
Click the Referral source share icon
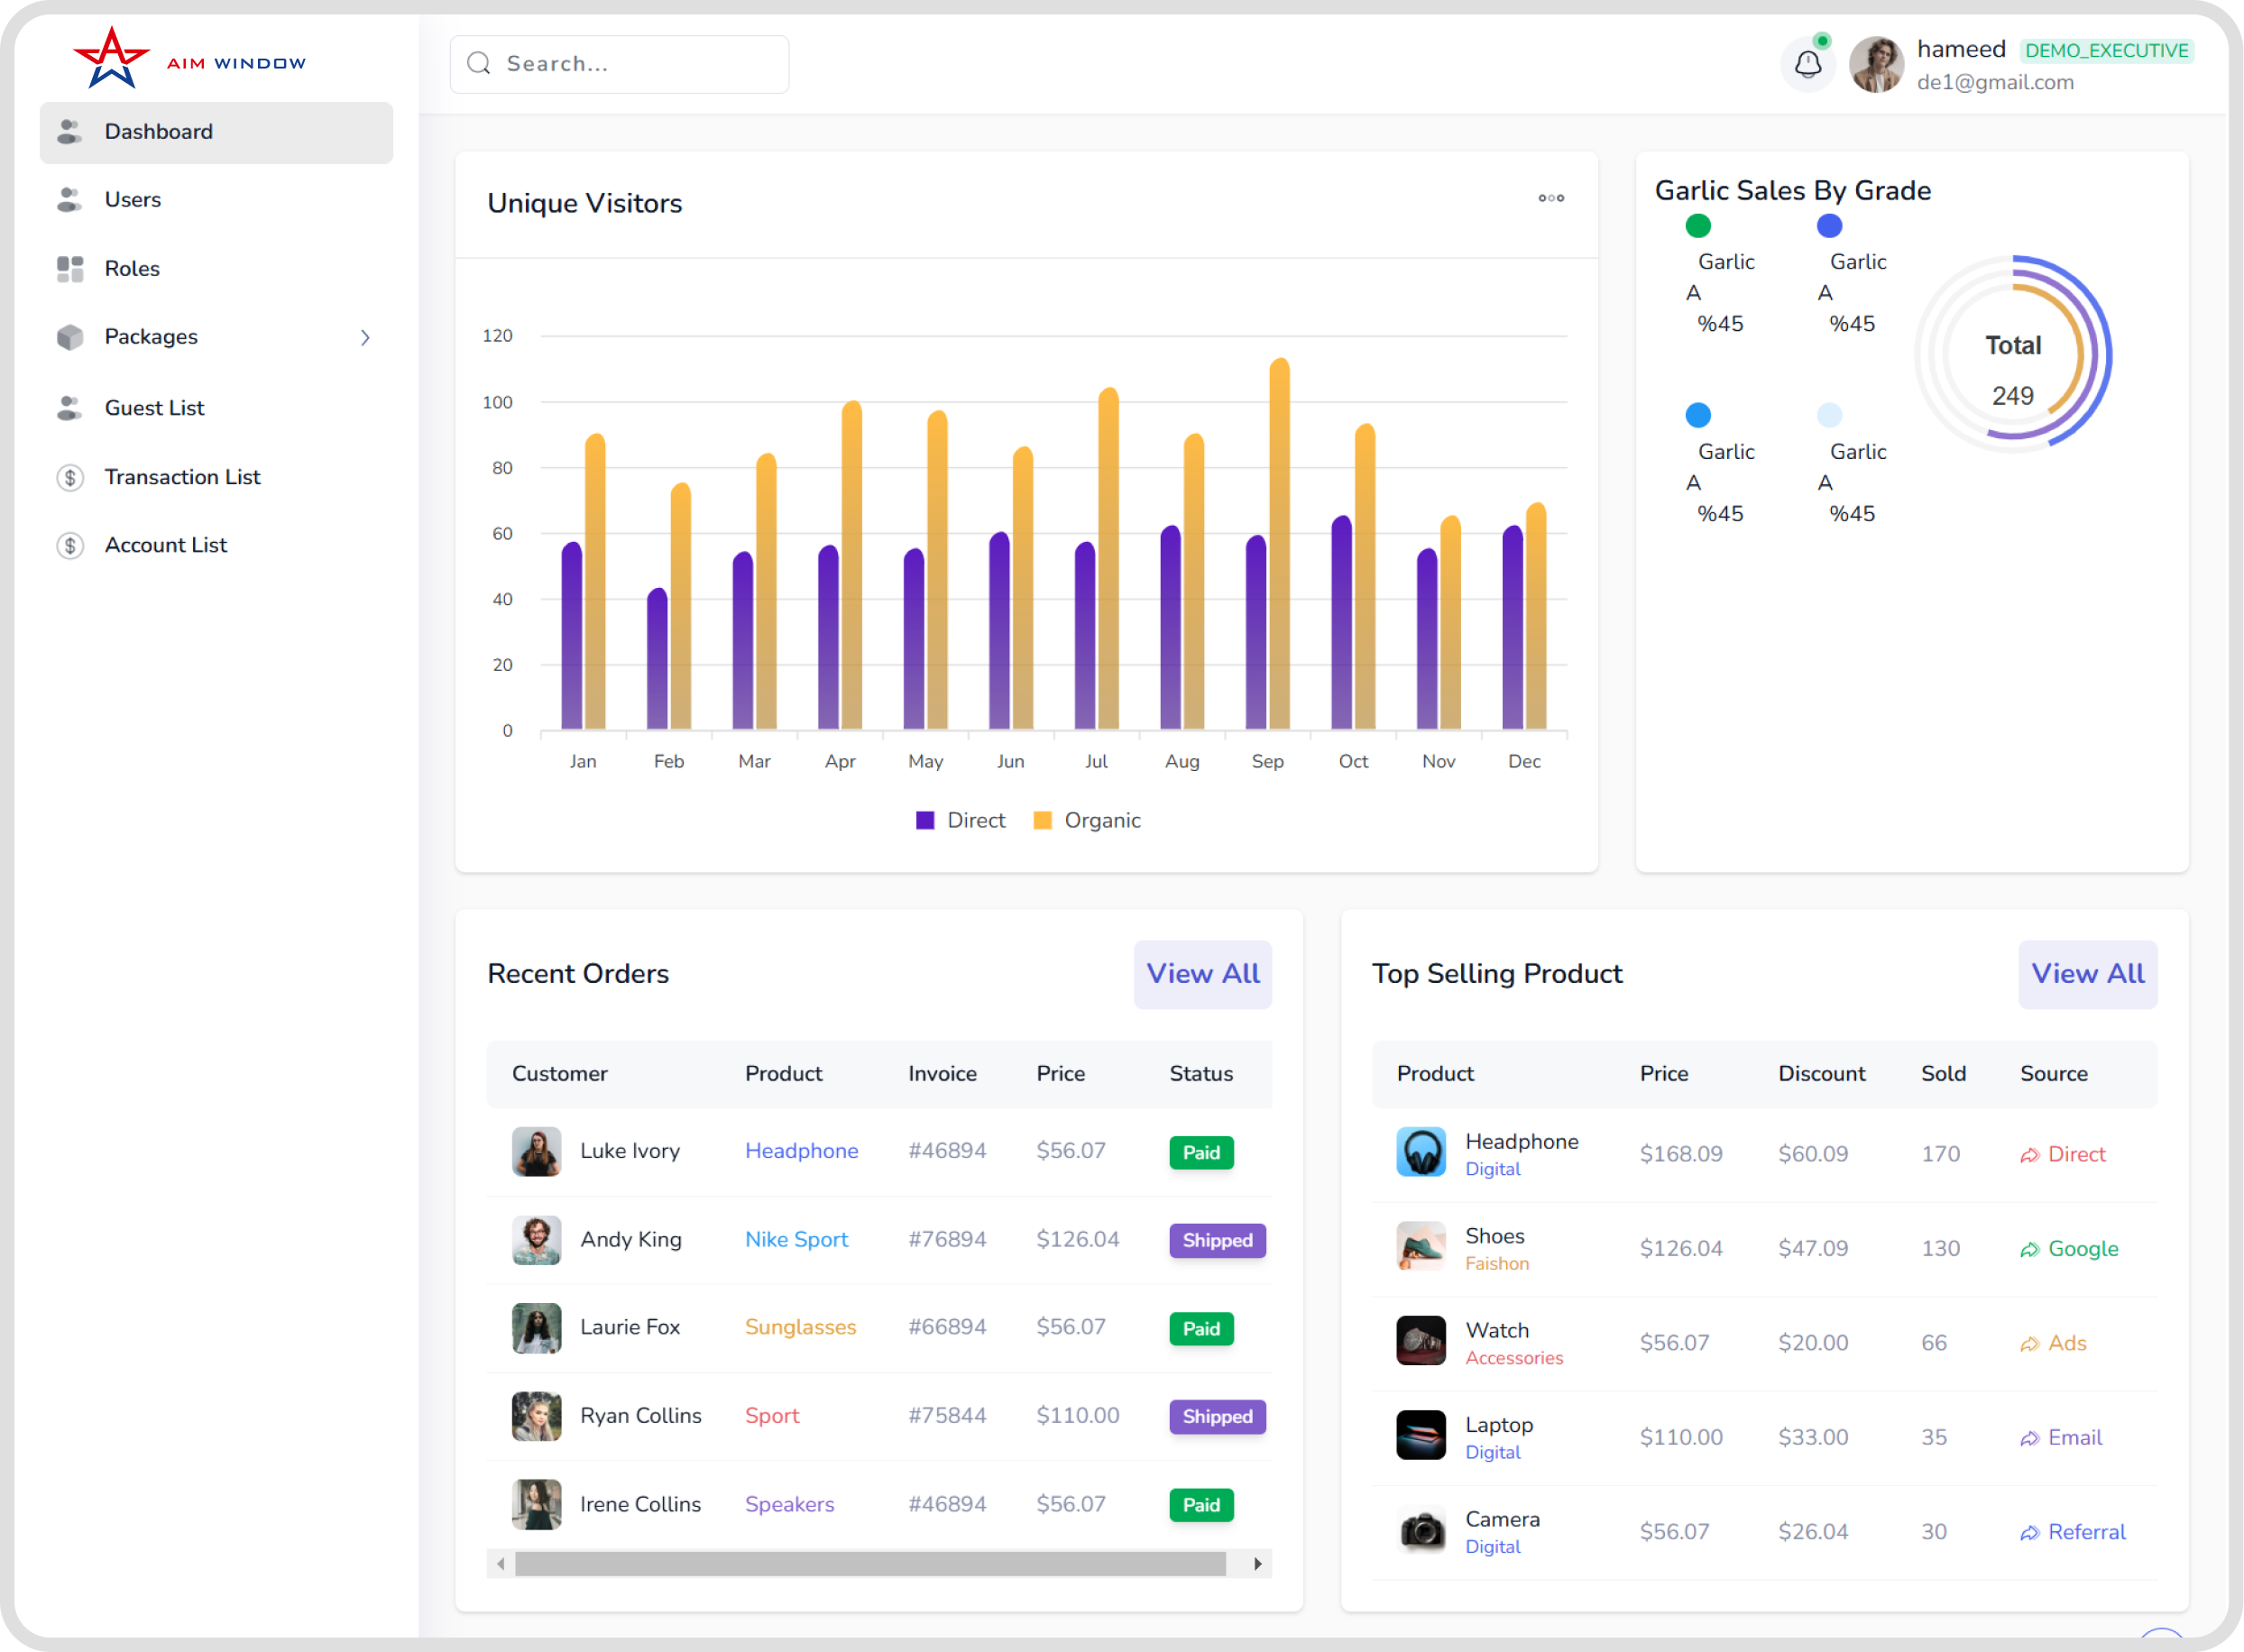2029,1533
